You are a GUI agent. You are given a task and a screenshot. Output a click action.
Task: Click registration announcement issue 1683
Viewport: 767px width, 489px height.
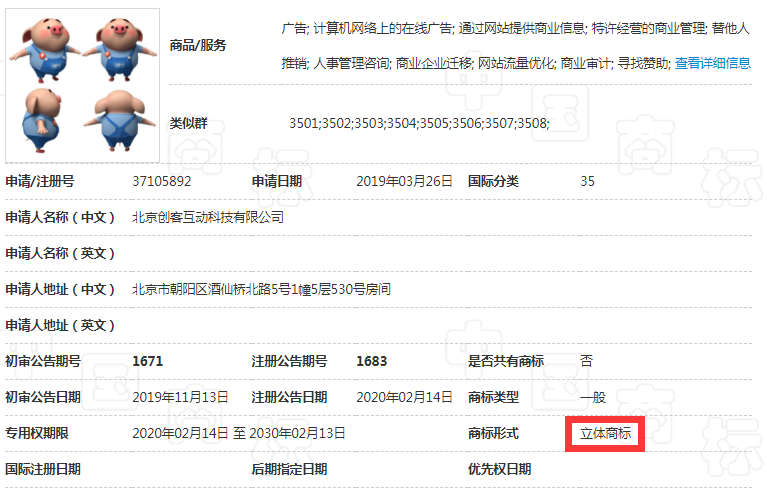click(372, 361)
